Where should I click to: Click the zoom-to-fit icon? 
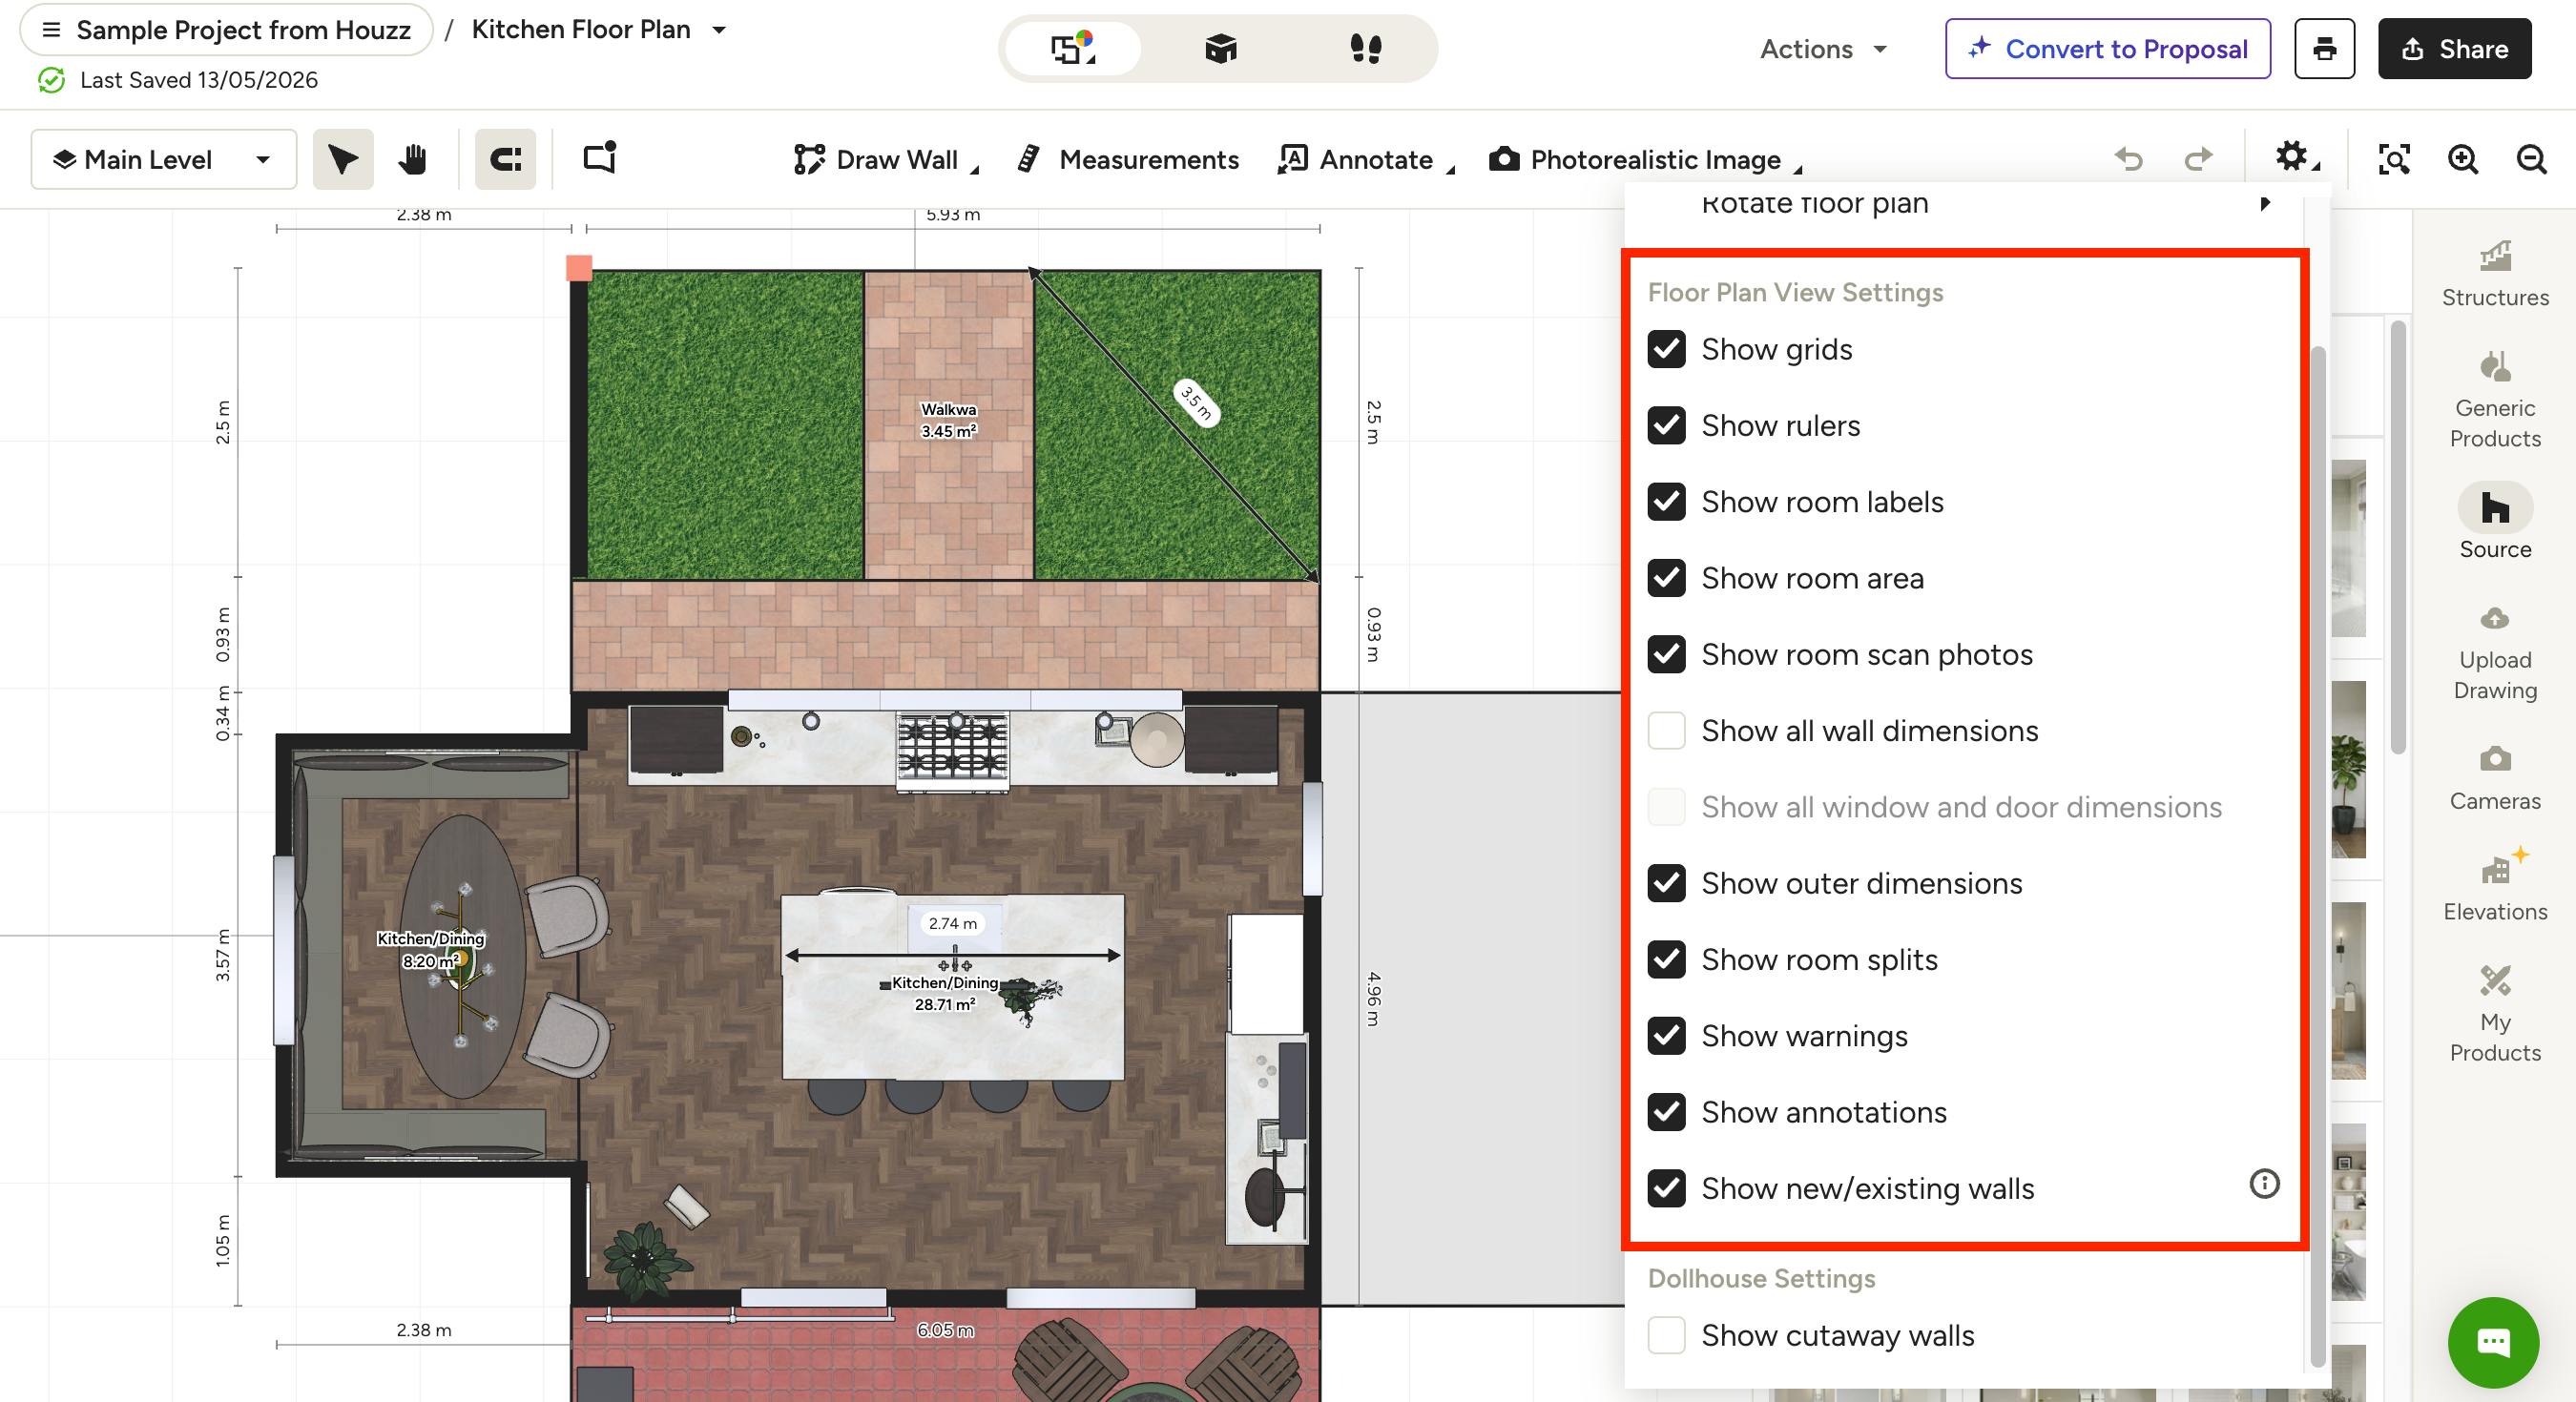(2393, 159)
